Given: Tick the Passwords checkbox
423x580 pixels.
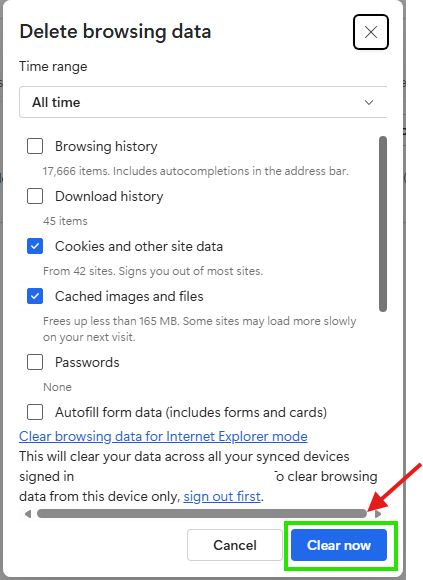Looking at the screenshot, I should [x=35, y=362].
